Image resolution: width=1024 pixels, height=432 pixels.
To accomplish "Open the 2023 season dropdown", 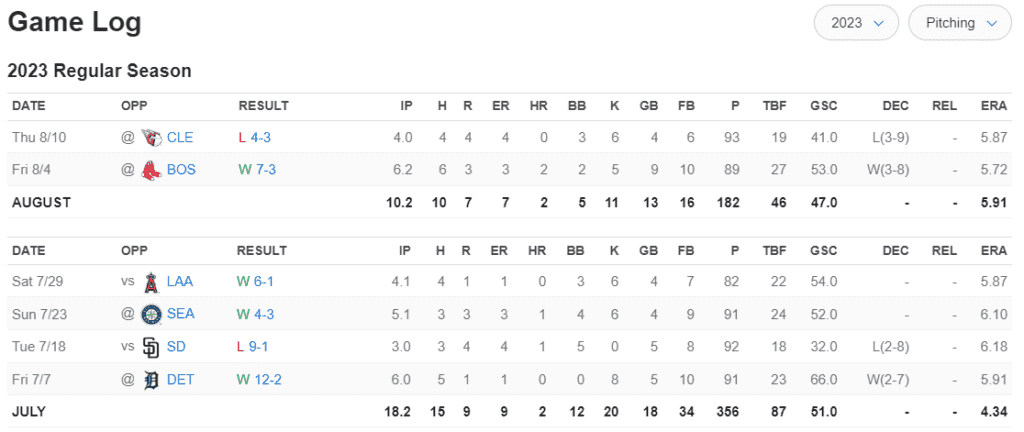I will pos(857,23).
